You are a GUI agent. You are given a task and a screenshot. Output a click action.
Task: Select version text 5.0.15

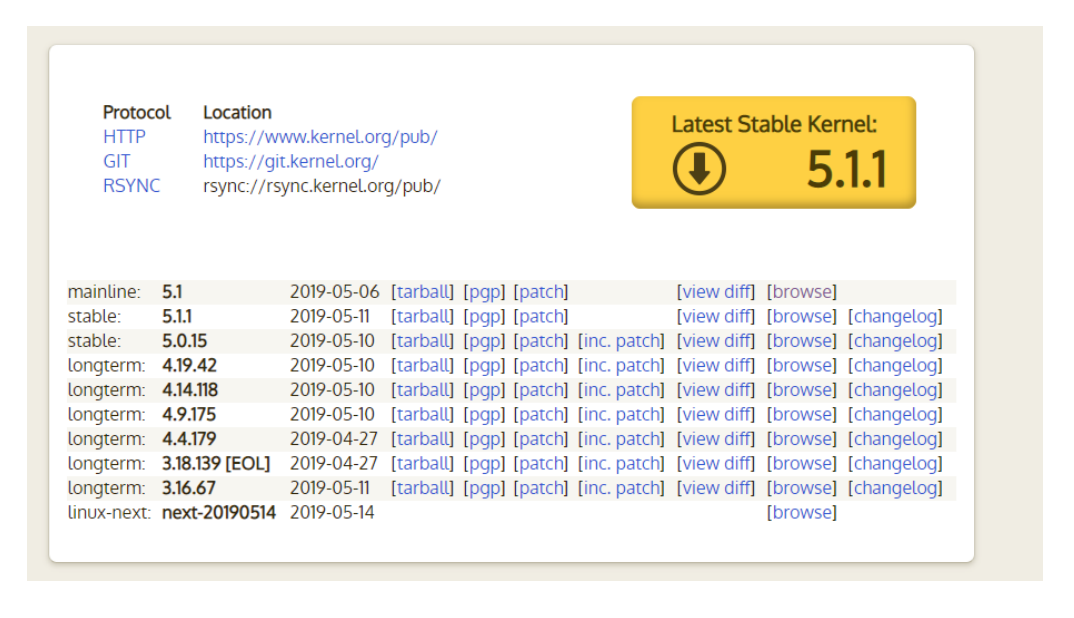[184, 341]
